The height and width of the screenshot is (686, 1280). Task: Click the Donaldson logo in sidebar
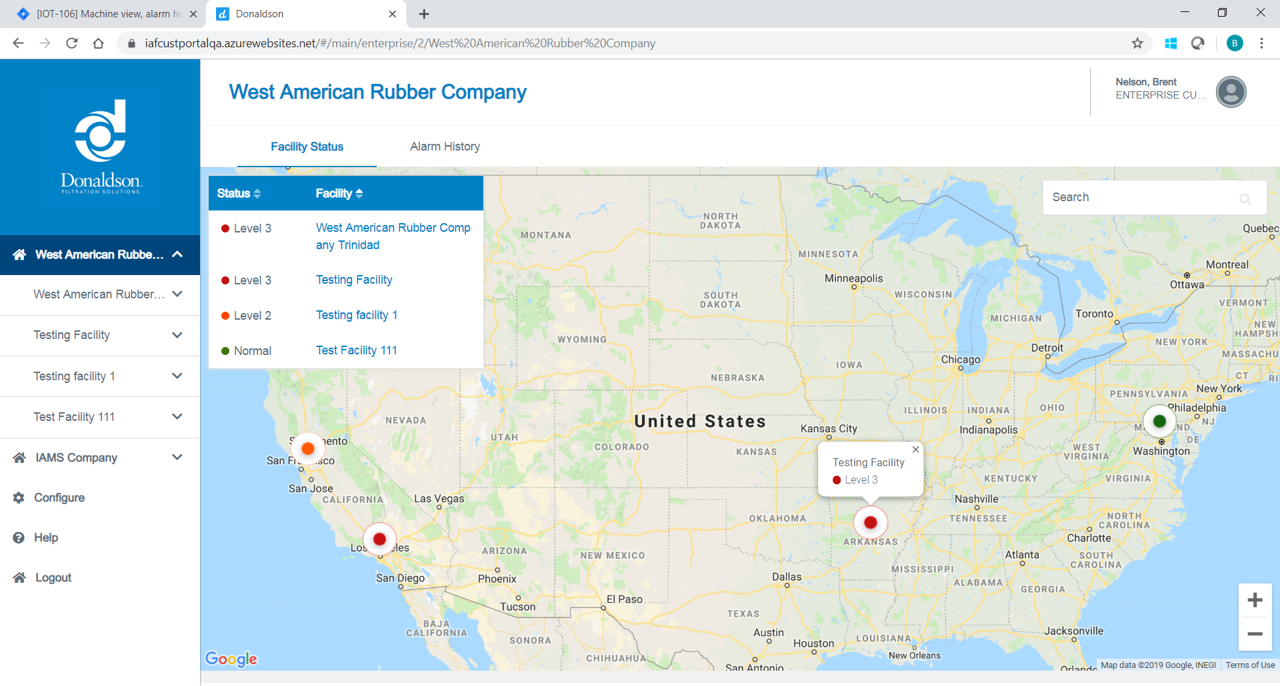pos(100,145)
